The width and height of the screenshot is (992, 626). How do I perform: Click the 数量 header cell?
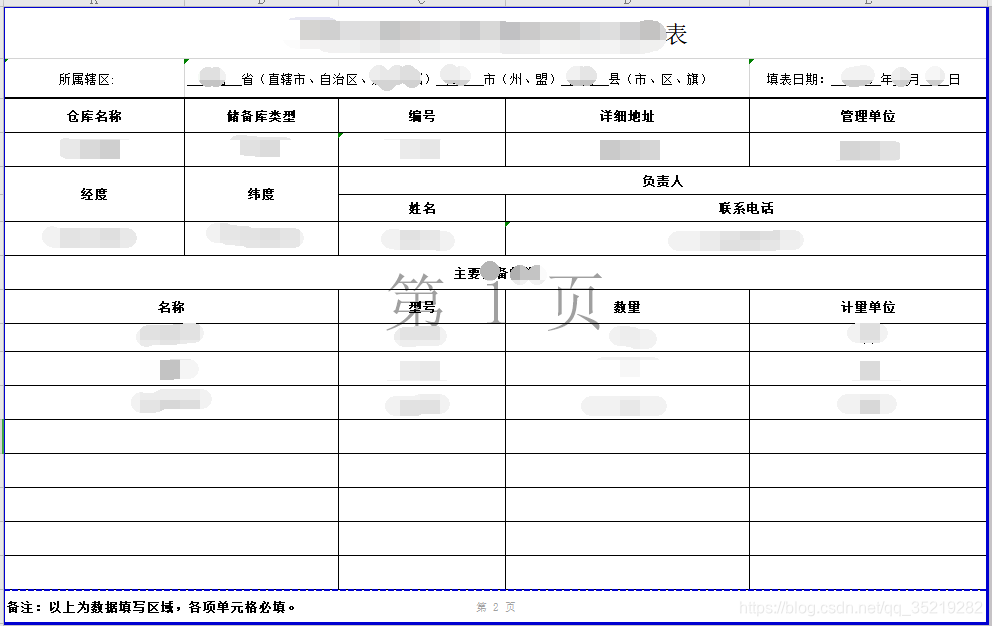(625, 307)
